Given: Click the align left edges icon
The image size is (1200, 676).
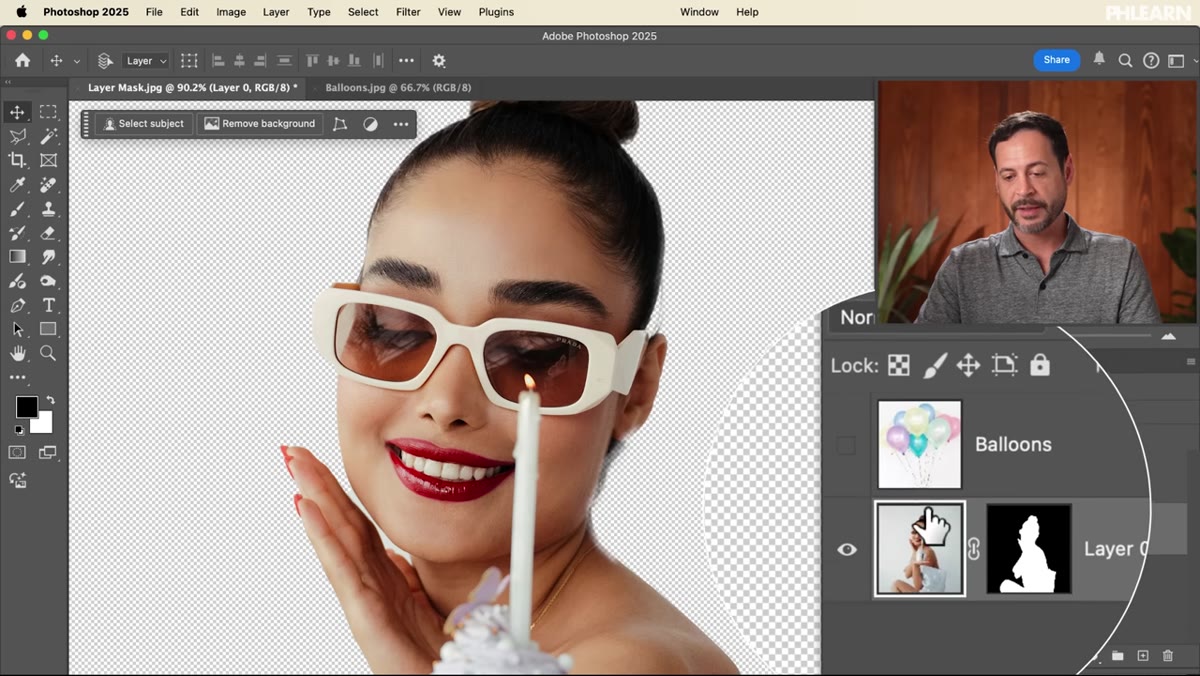Looking at the screenshot, I should pos(218,61).
